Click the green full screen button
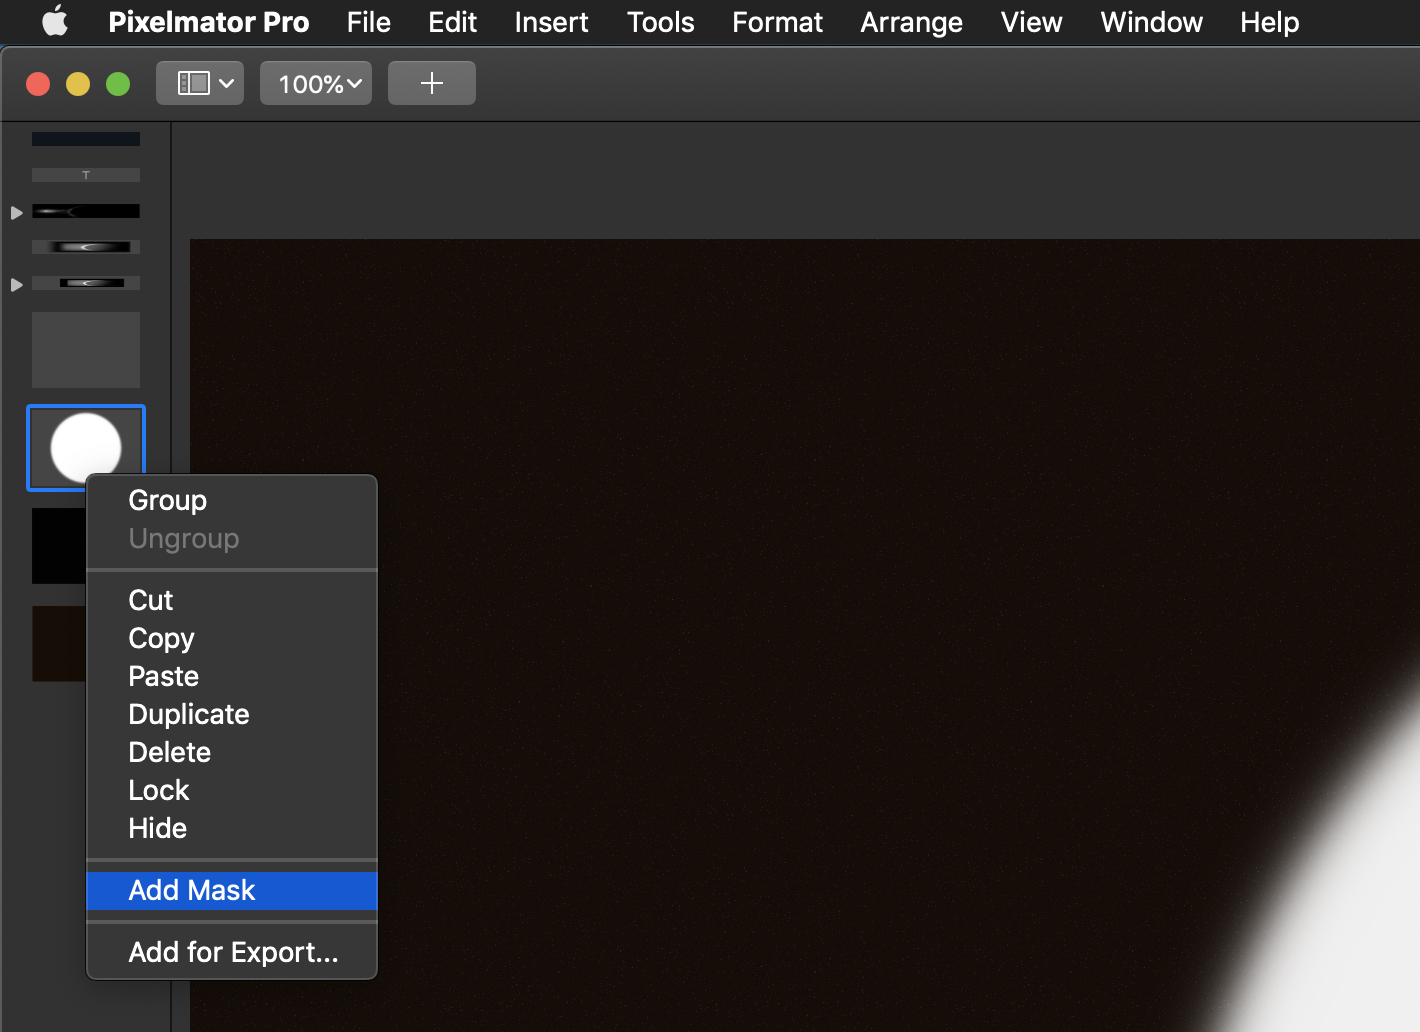This screenshot has height=1032, width=1420. tap(118, 84)
